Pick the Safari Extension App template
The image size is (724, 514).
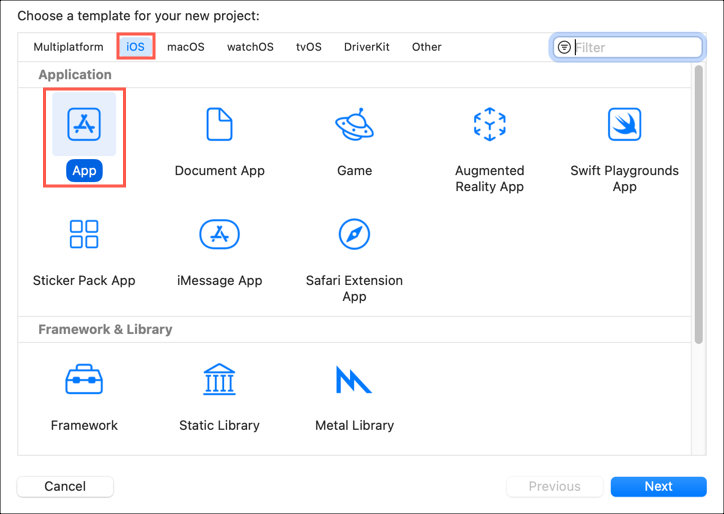(x=354, y=235)
